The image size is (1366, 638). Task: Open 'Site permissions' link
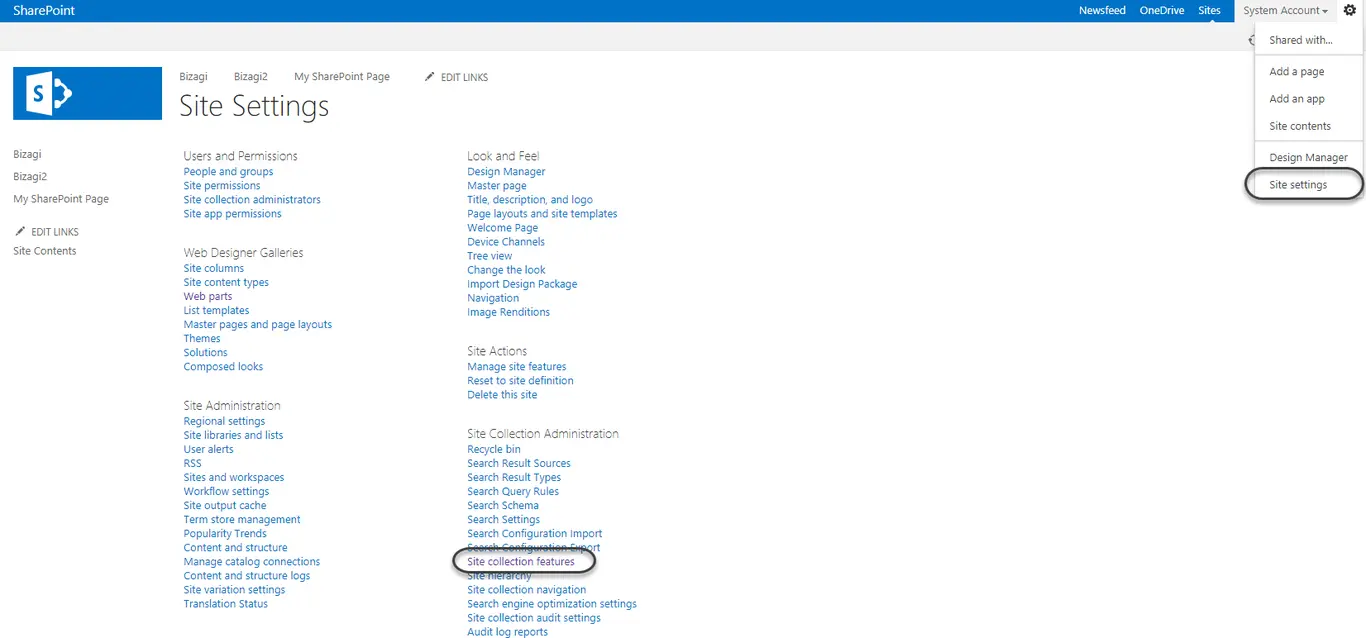point(222,186)
